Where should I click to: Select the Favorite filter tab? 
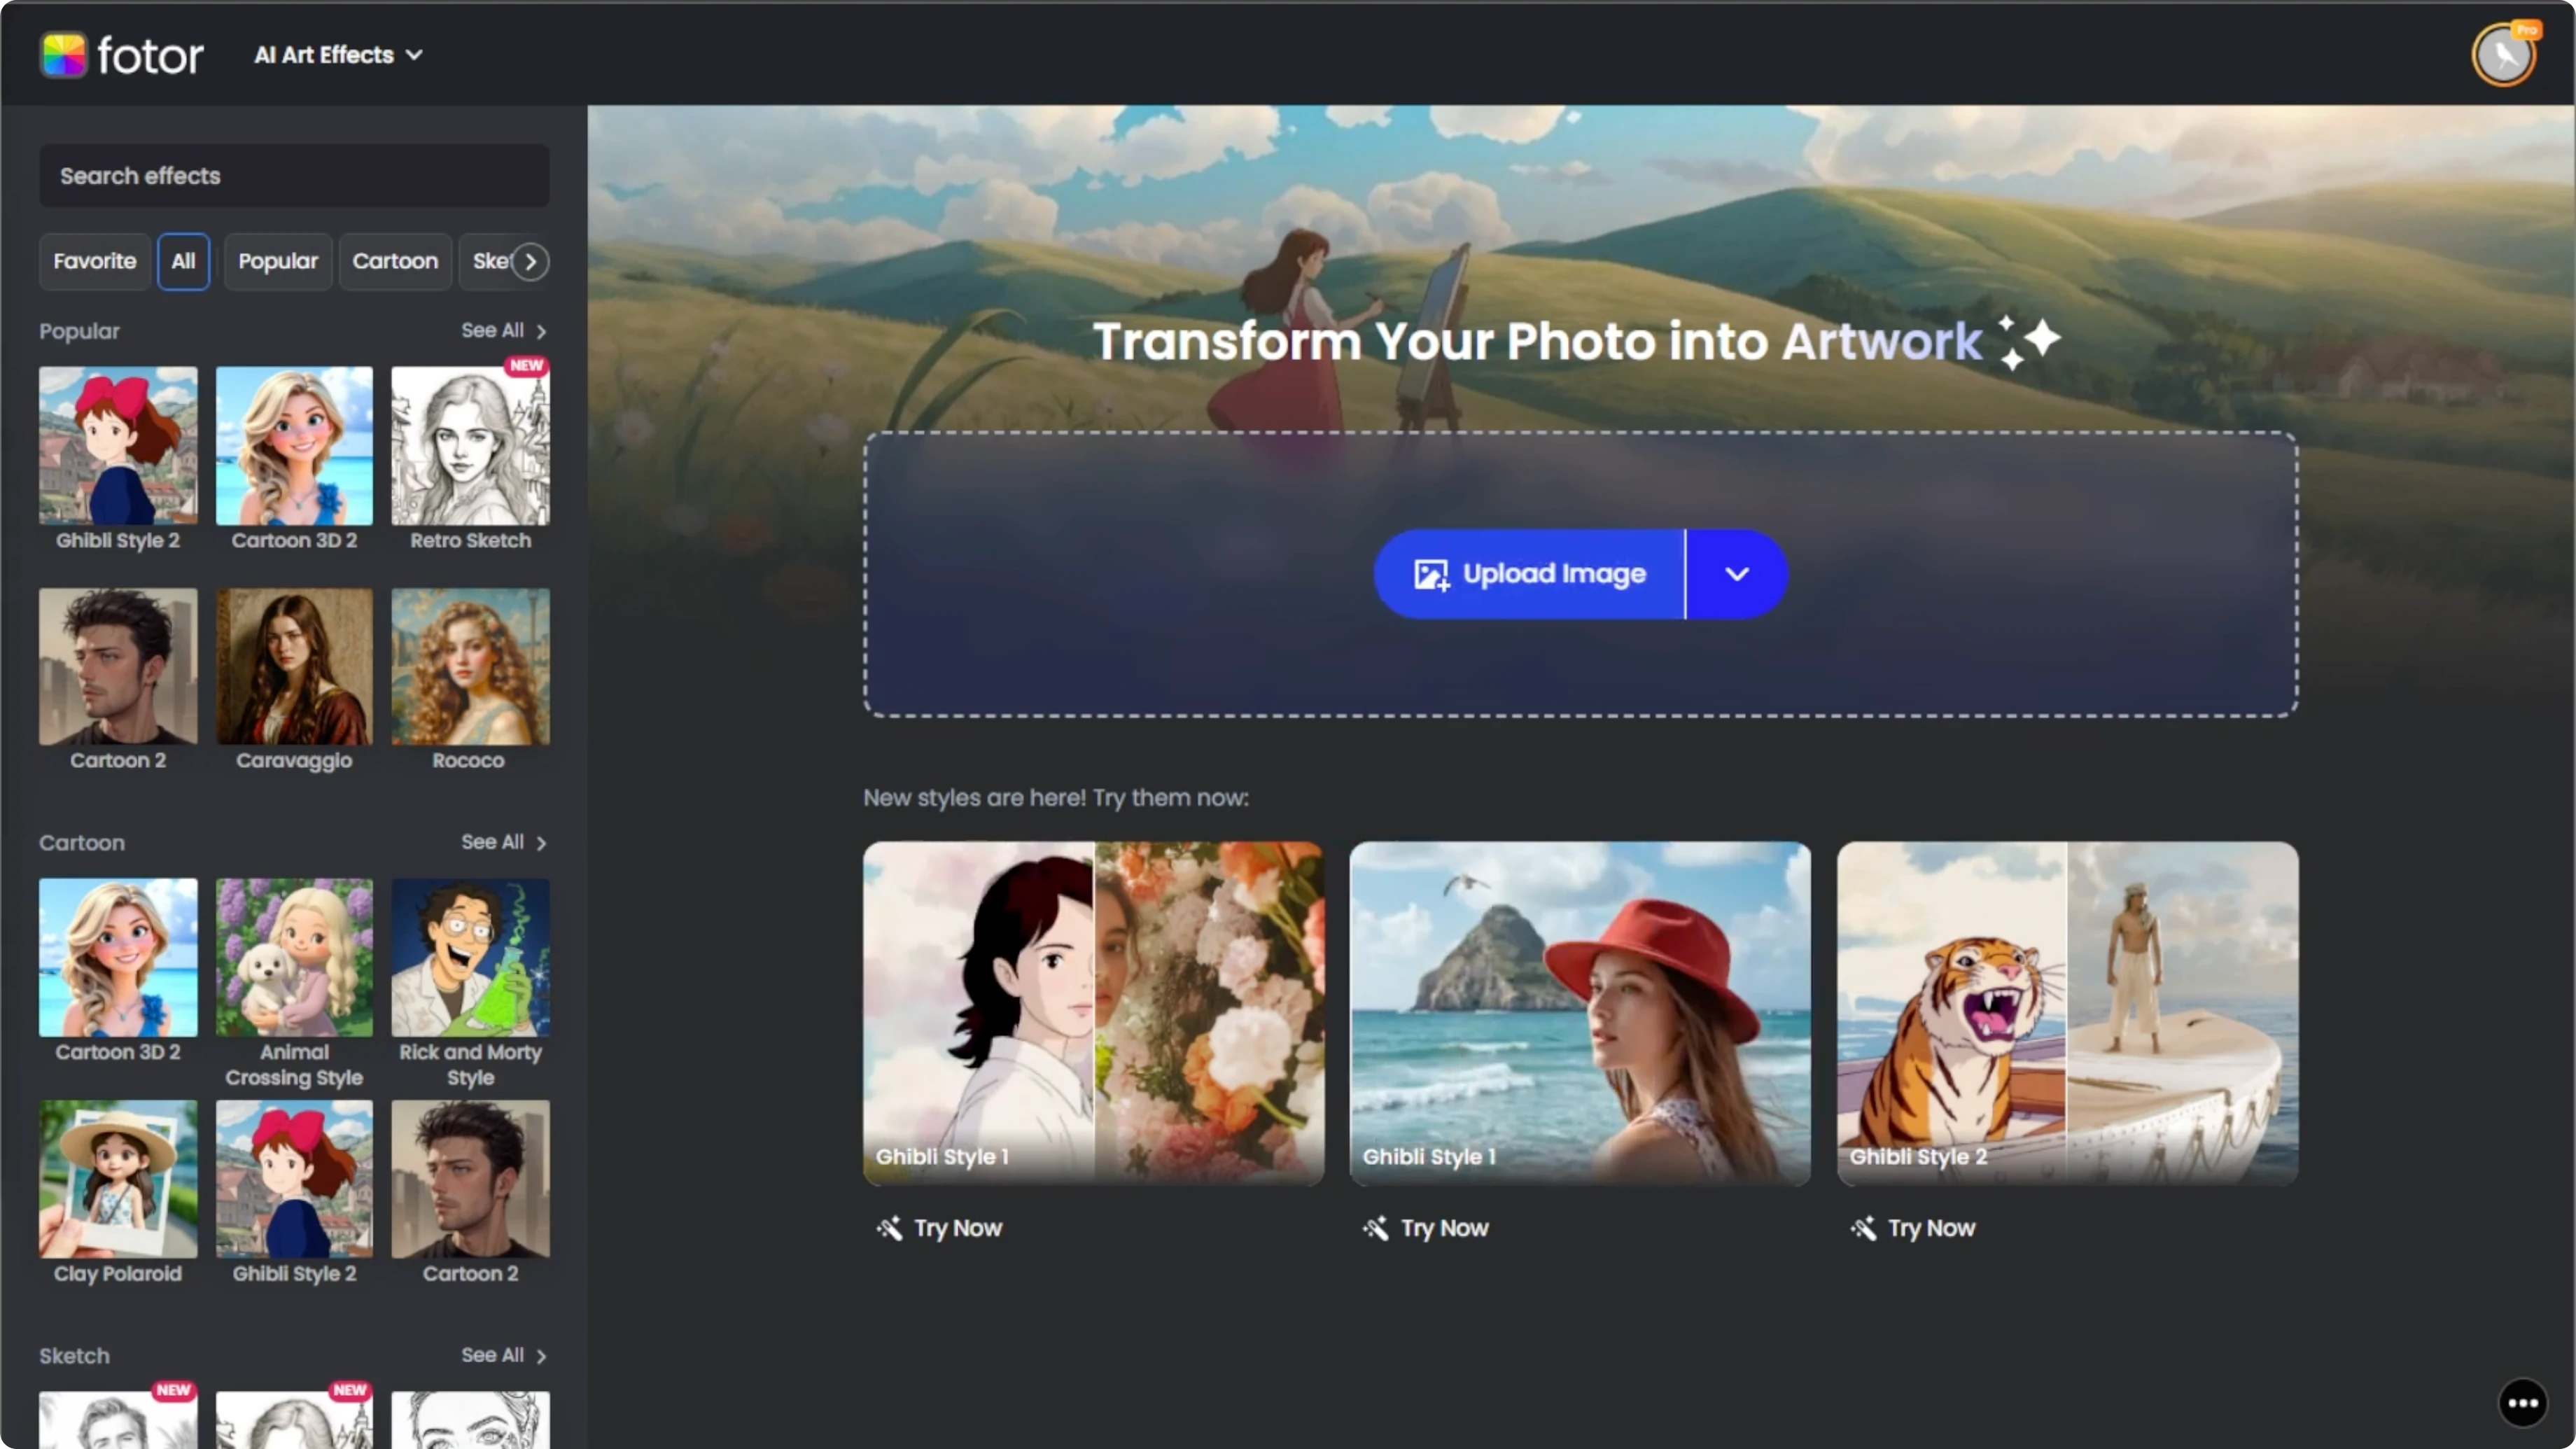pyautogui.click(x=94, y=261)
